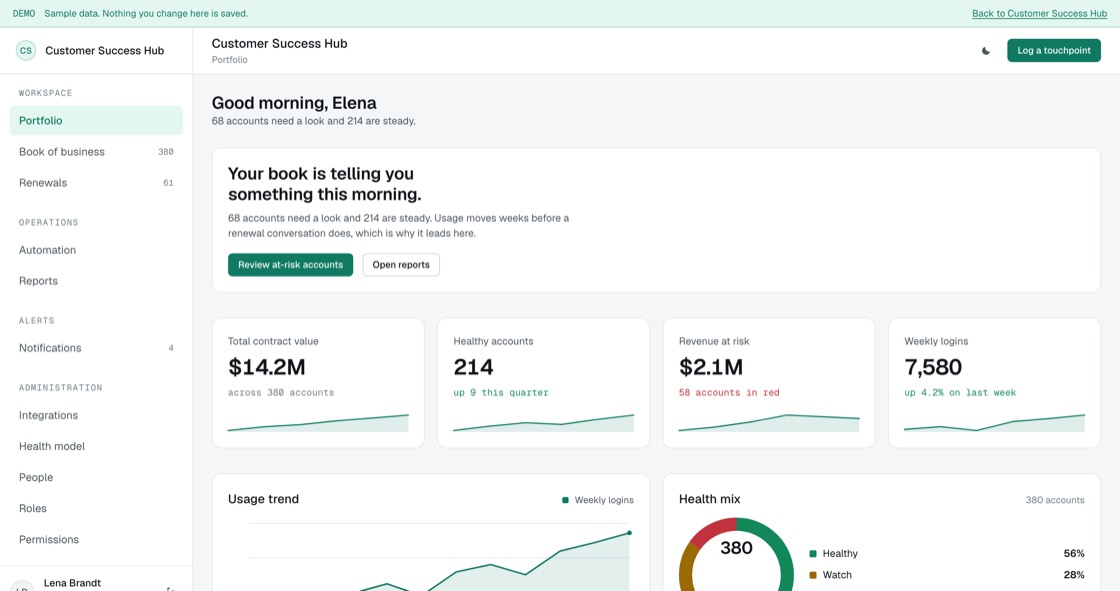Click the ADMINISTRATION section heading
Screen dimensions: 1120x591
(x=61, y=387)
